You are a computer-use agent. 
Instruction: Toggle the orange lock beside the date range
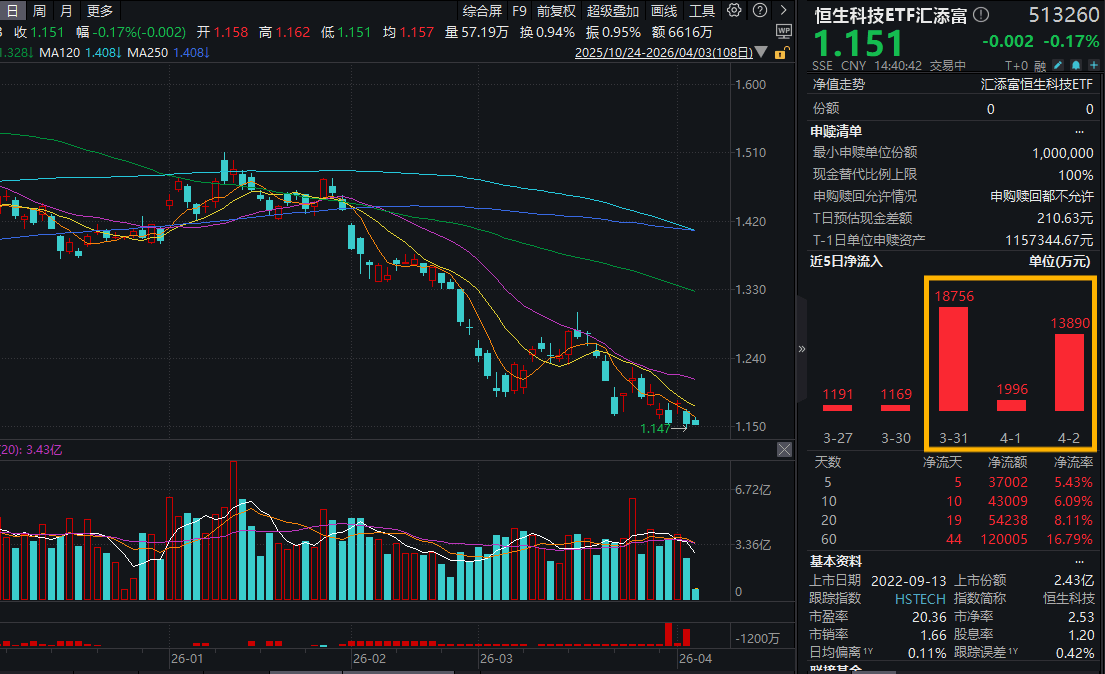(784, 52)
